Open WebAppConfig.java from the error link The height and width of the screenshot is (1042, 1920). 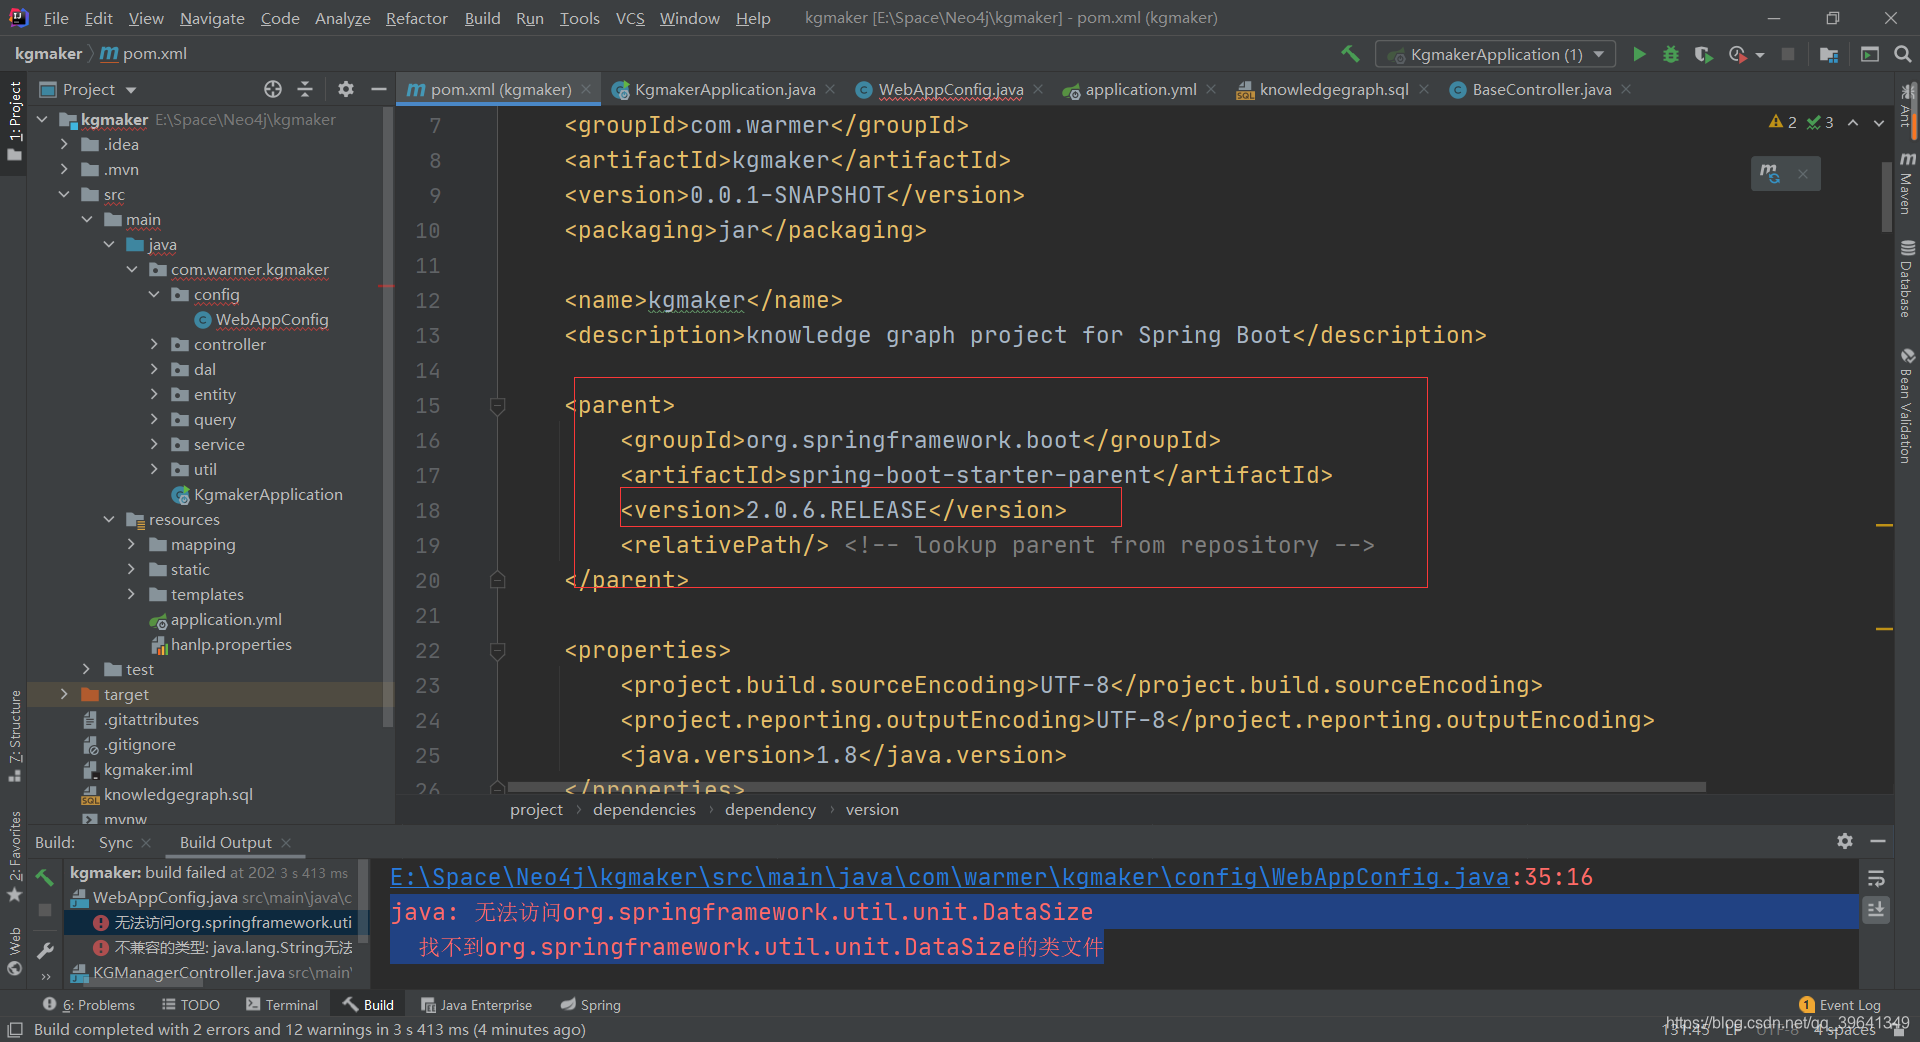point(950,877)
